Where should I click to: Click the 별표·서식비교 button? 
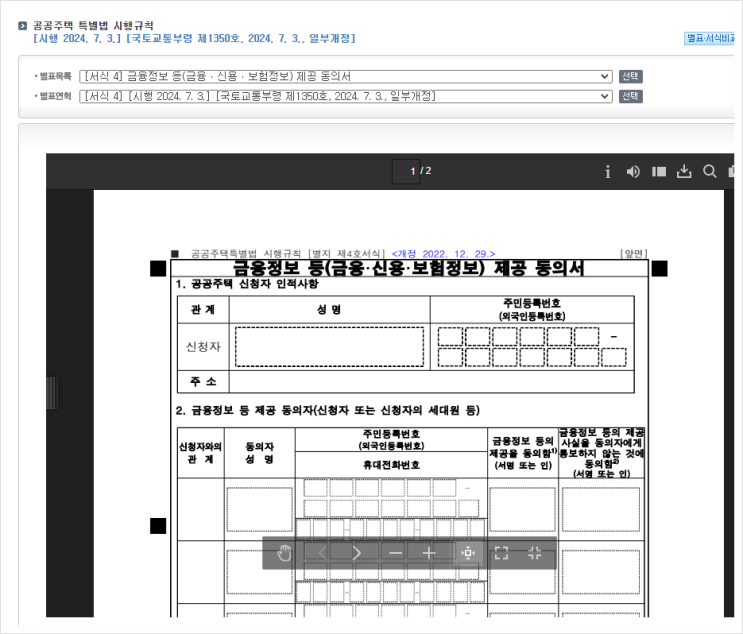(709, 38)
